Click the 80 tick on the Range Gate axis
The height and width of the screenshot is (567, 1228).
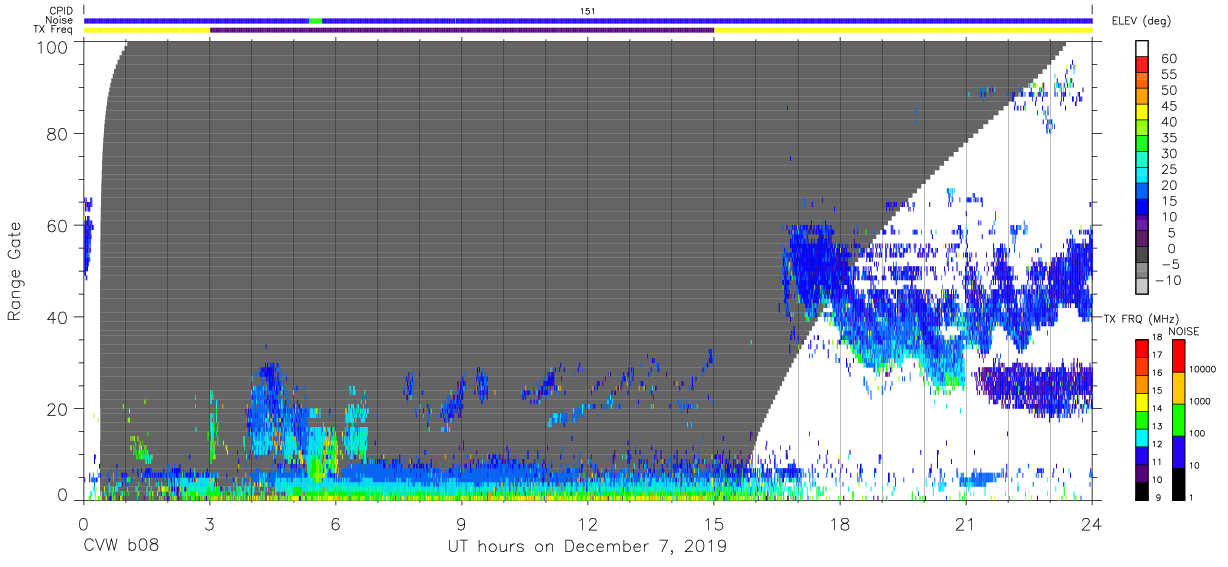tap(57, 135)
